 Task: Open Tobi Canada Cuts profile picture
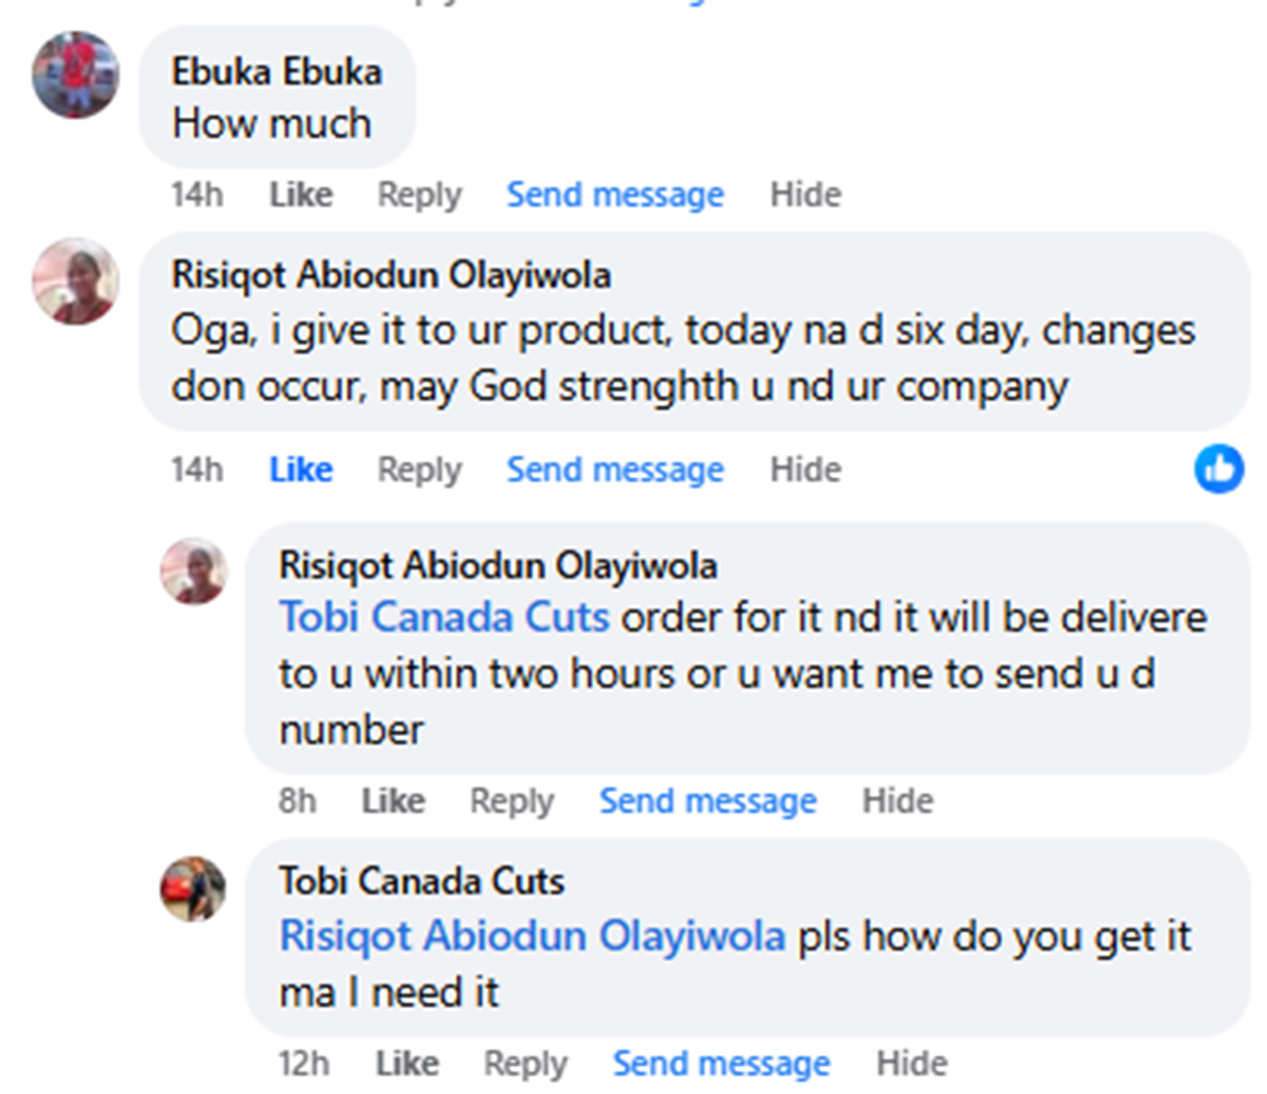click(x=193, y=888)
